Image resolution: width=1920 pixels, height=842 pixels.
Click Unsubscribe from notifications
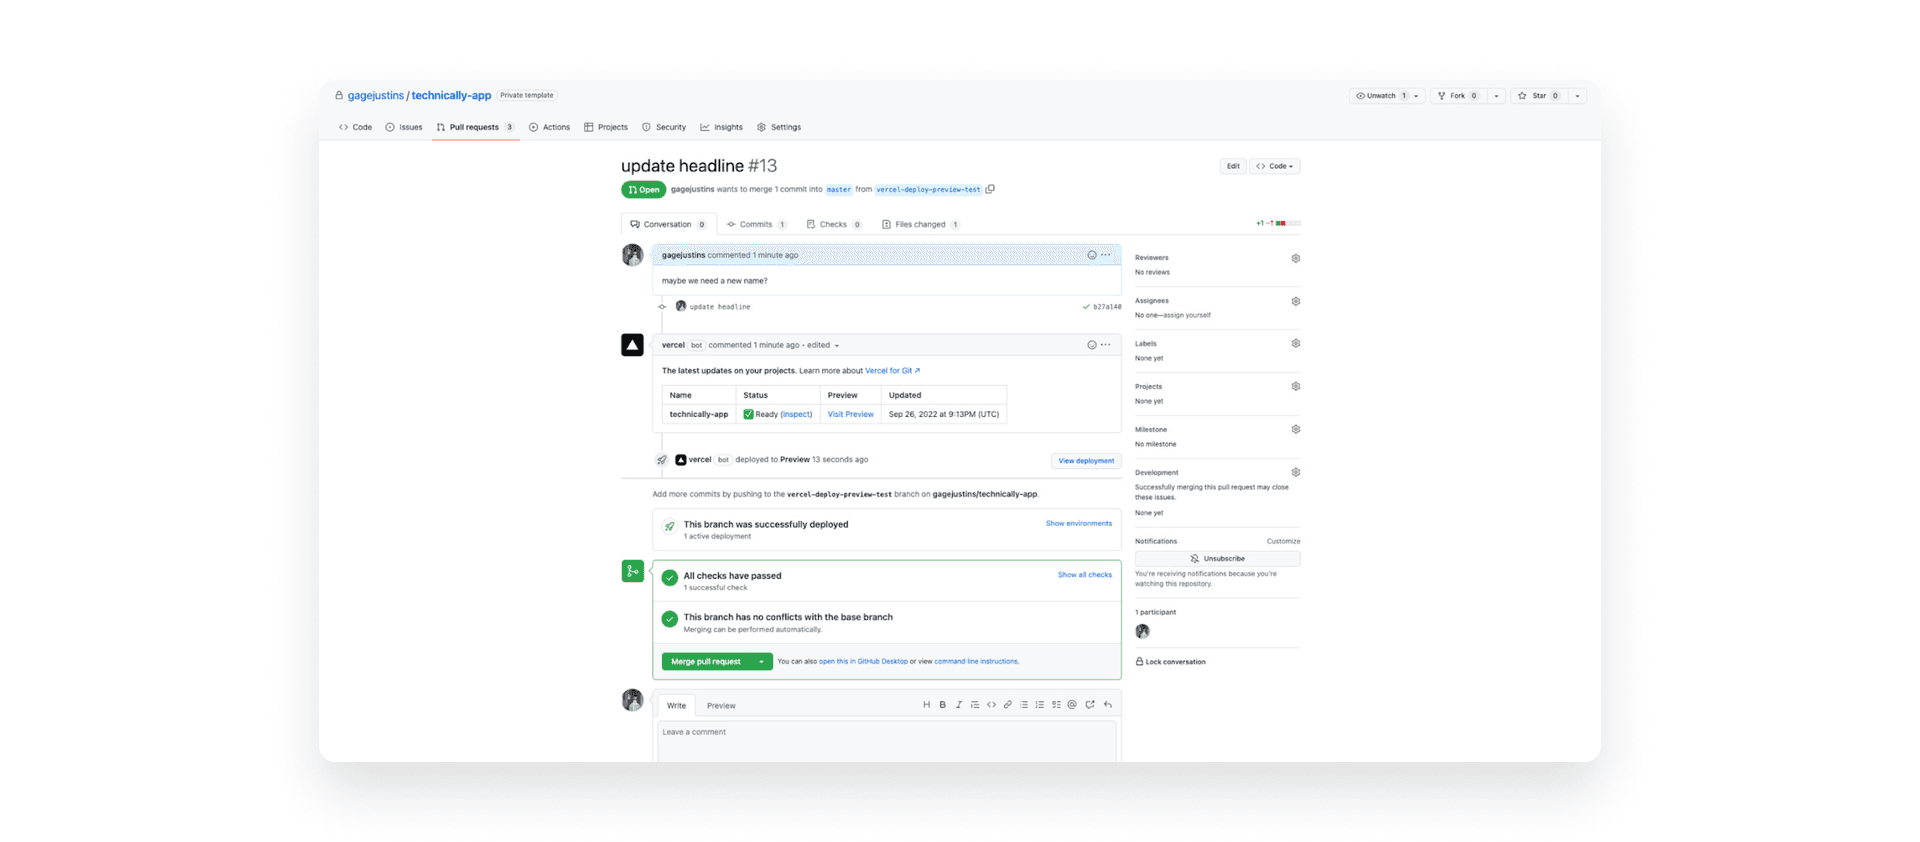coord(1217,559)
